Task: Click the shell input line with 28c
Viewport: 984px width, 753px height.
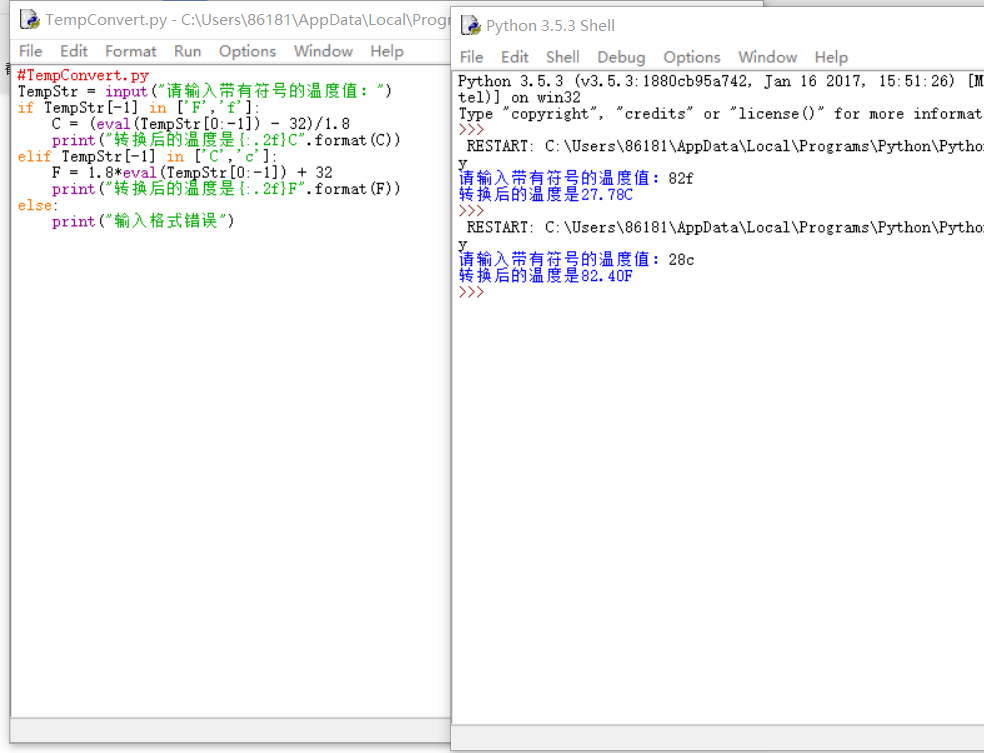Action: [x=576, y=259]
